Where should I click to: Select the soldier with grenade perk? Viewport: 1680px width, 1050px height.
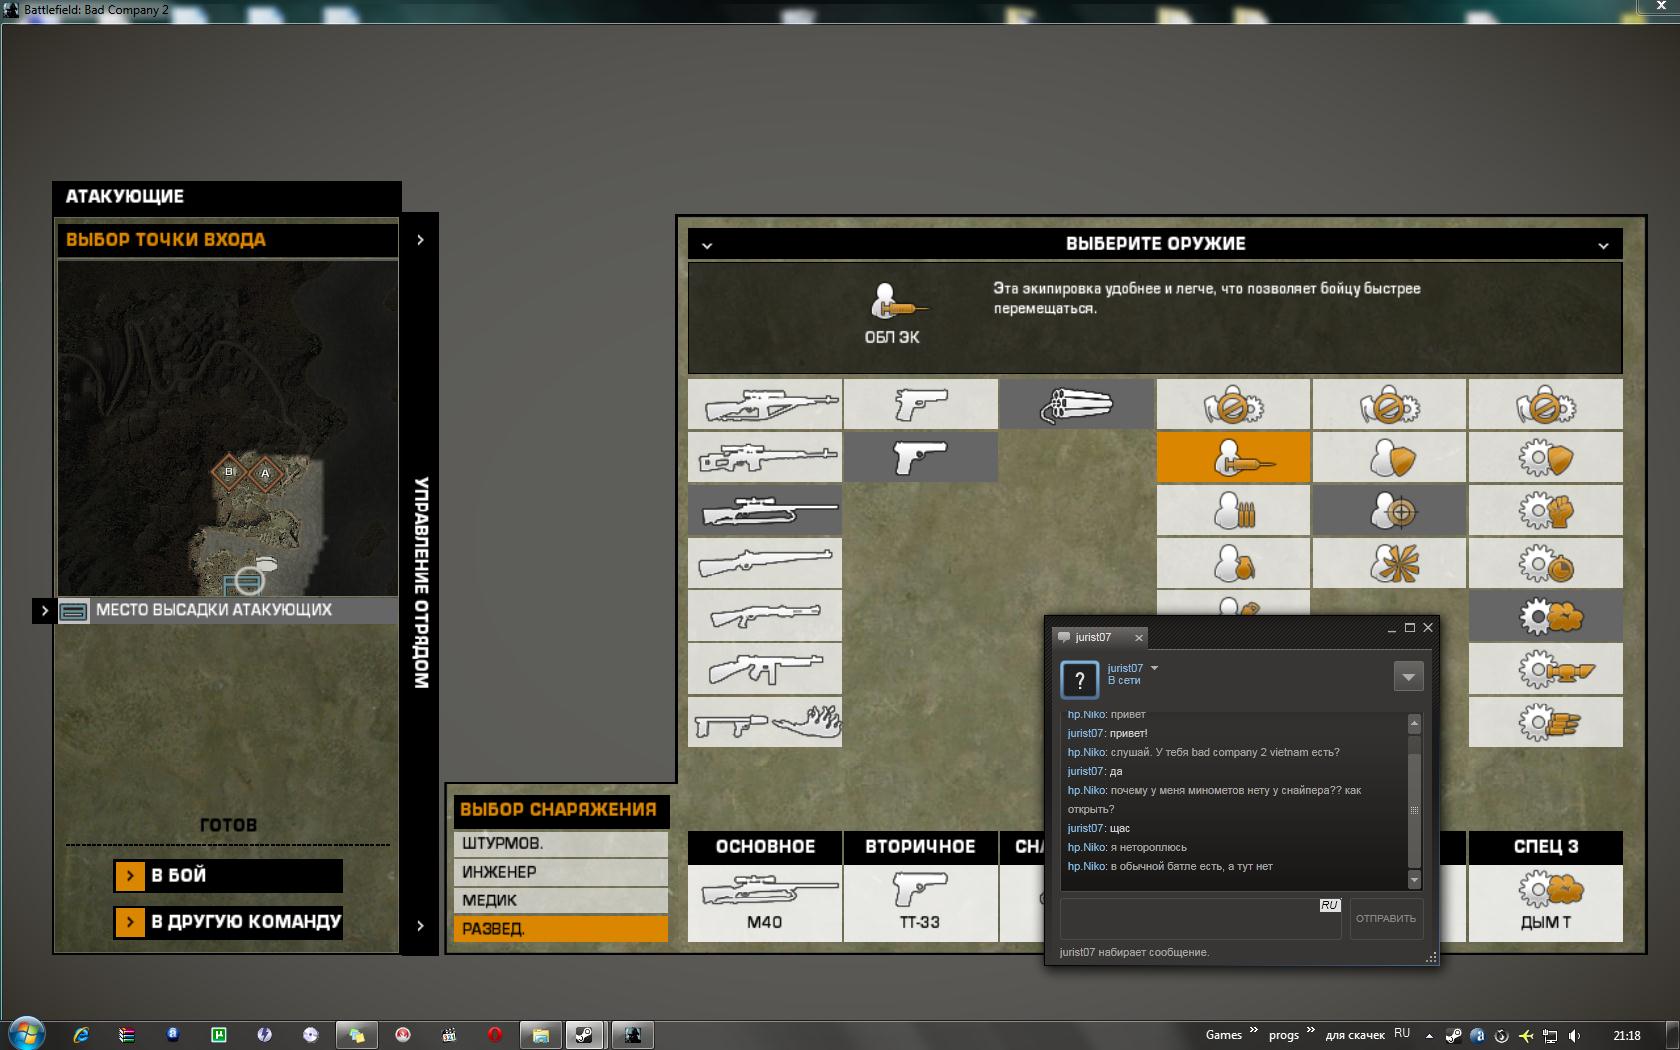pyautogui.click(x=1233, y=563)
